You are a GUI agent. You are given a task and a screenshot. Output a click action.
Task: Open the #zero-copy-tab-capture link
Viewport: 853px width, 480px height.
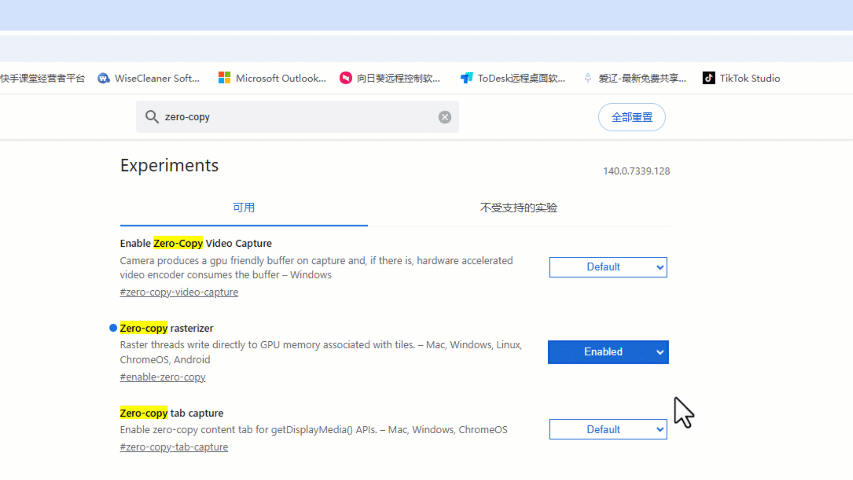coord(174,447)
